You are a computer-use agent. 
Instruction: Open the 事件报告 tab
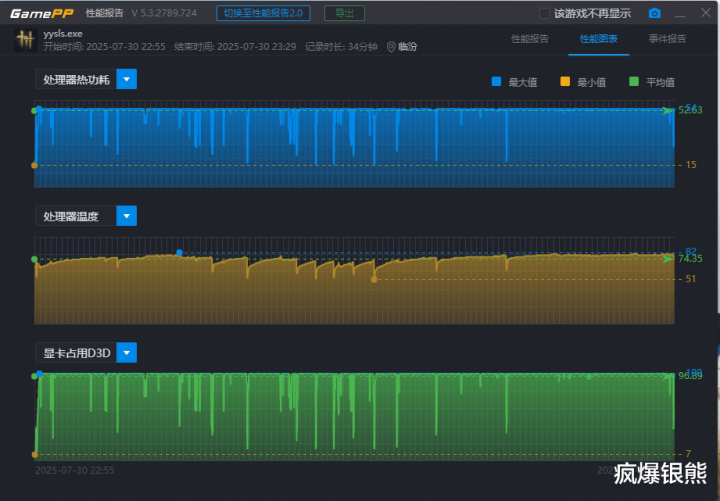(x=667, y=39)
